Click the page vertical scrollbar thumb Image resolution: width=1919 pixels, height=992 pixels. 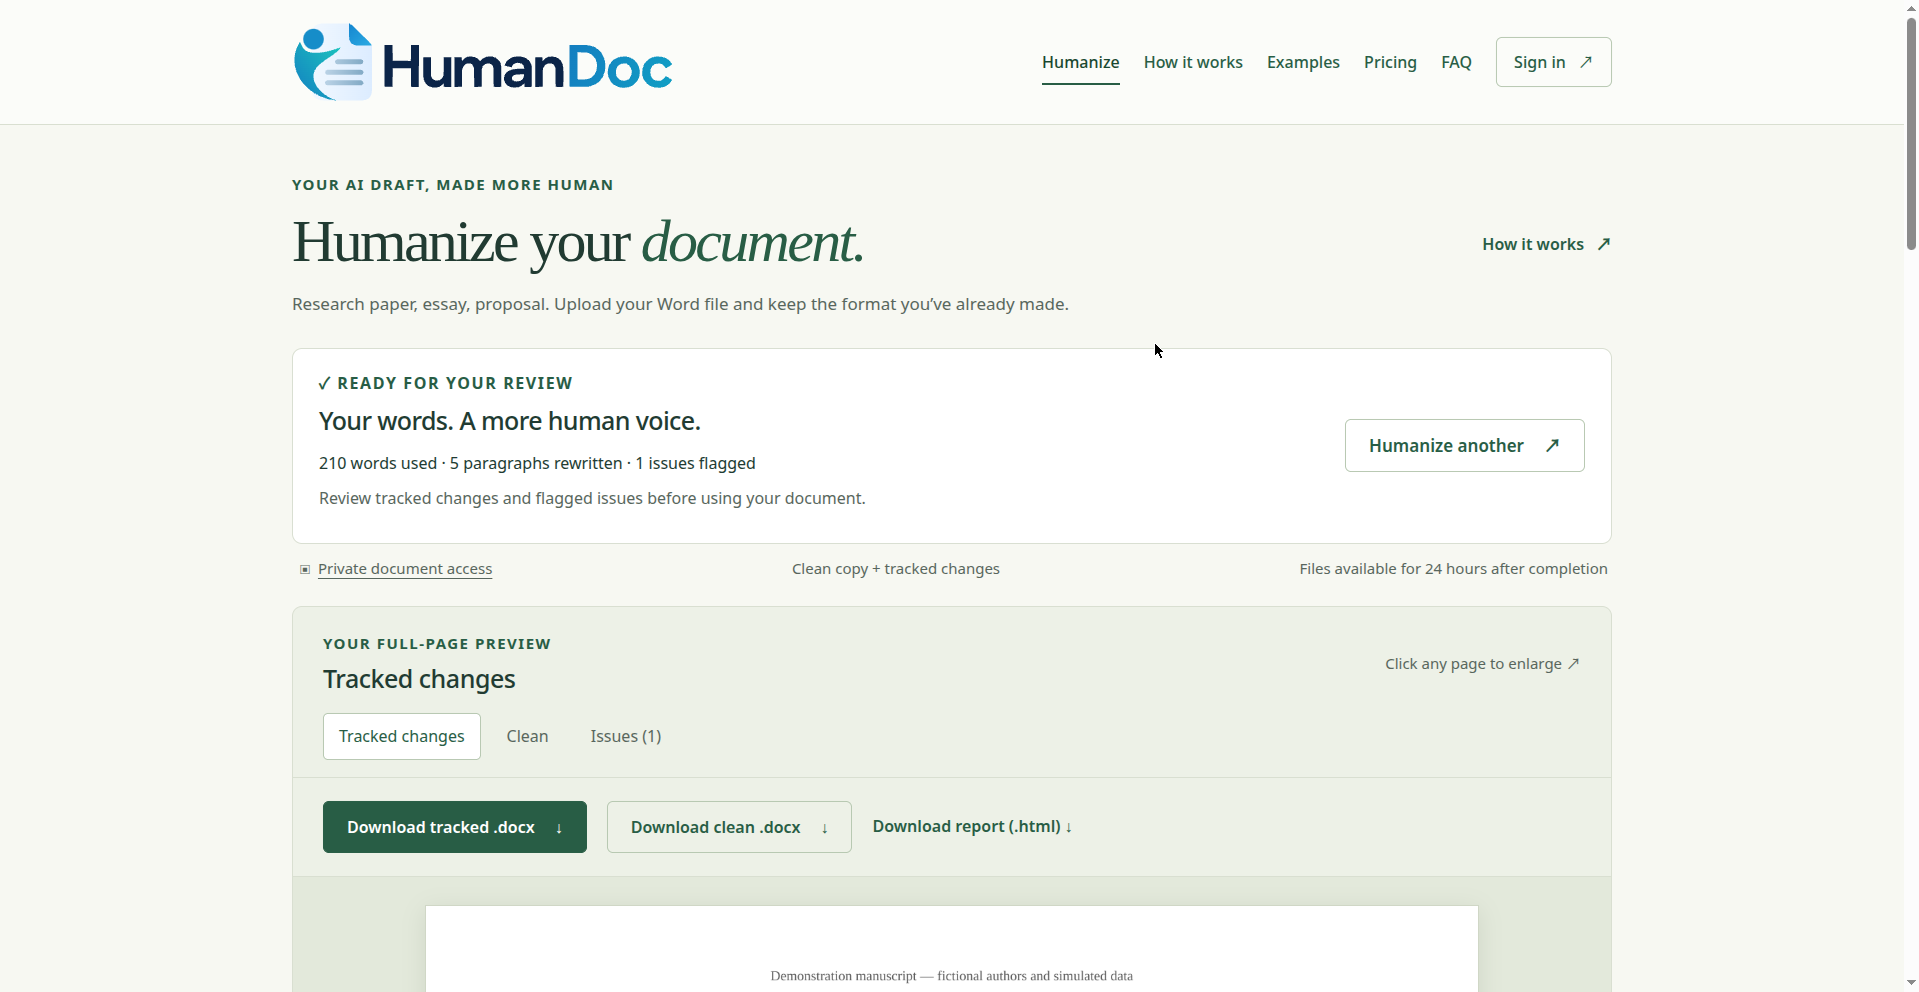(1911, 132)
